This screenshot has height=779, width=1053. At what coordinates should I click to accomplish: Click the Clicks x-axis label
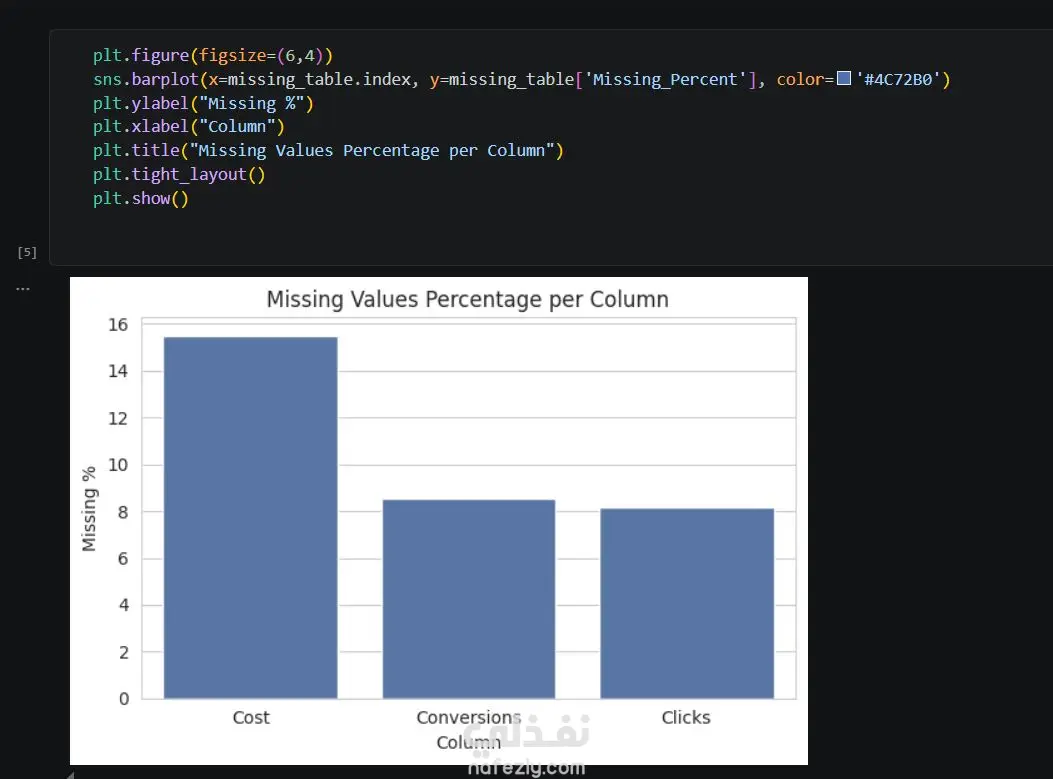pos(686,717)
